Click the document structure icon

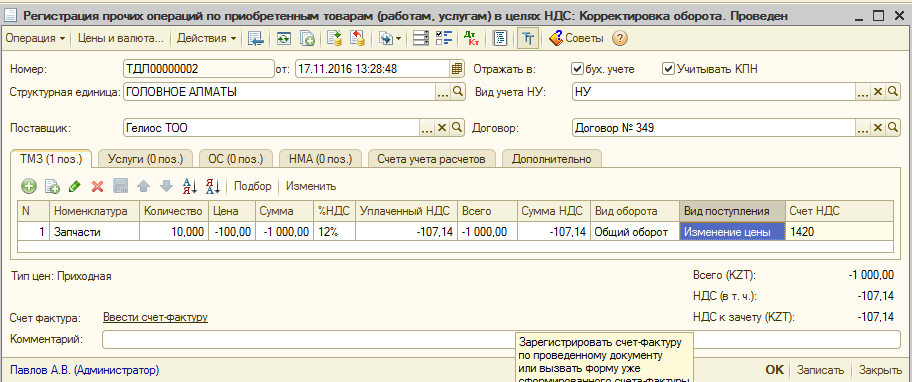coord(421,39)
